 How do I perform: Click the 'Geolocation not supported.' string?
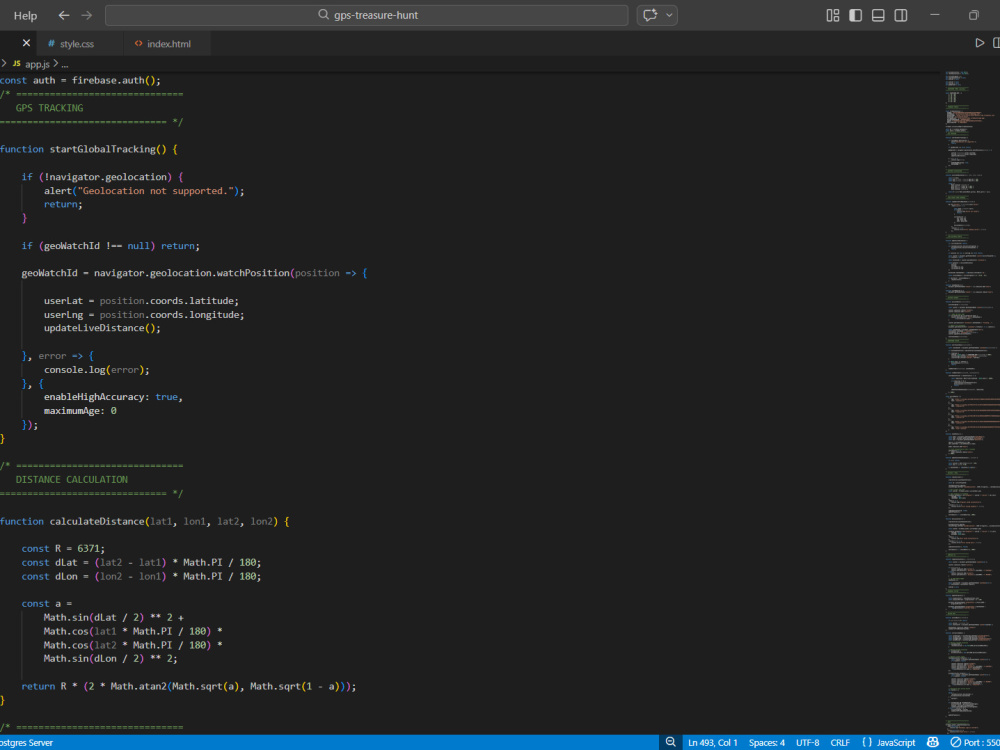[157, 191]
